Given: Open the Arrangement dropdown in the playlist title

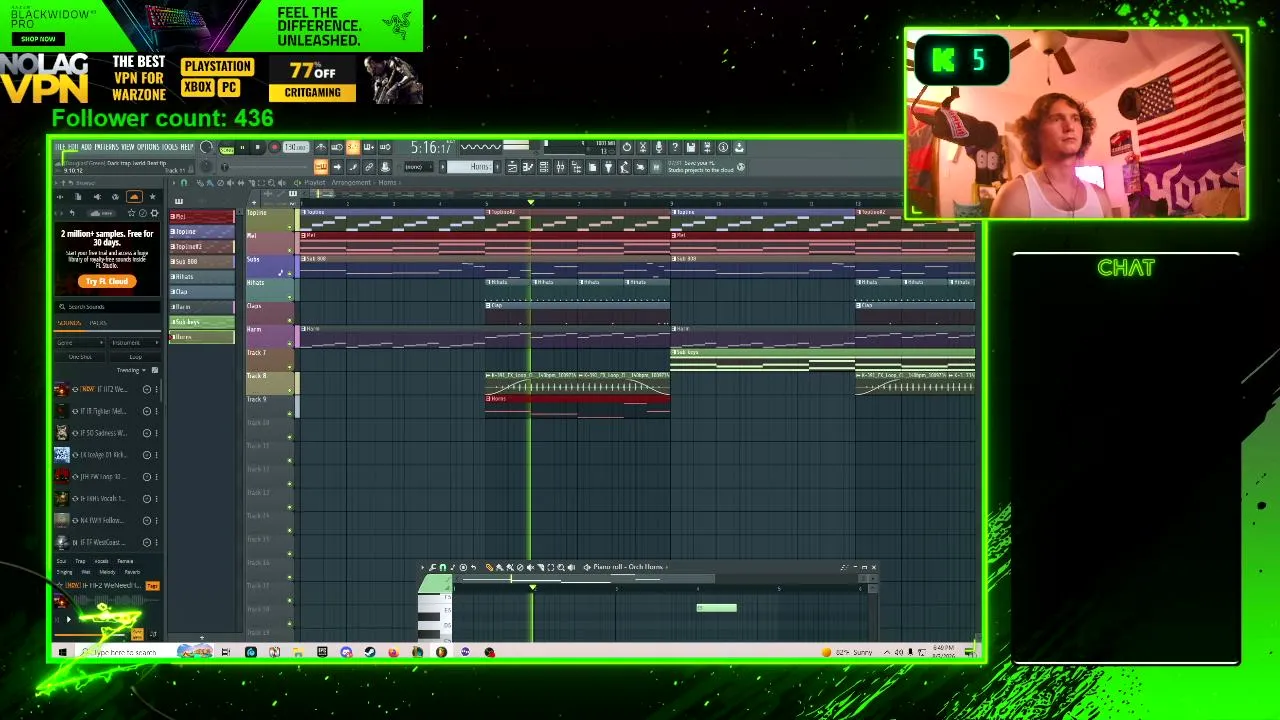Looking at the screenshot, I should [352, 183].
